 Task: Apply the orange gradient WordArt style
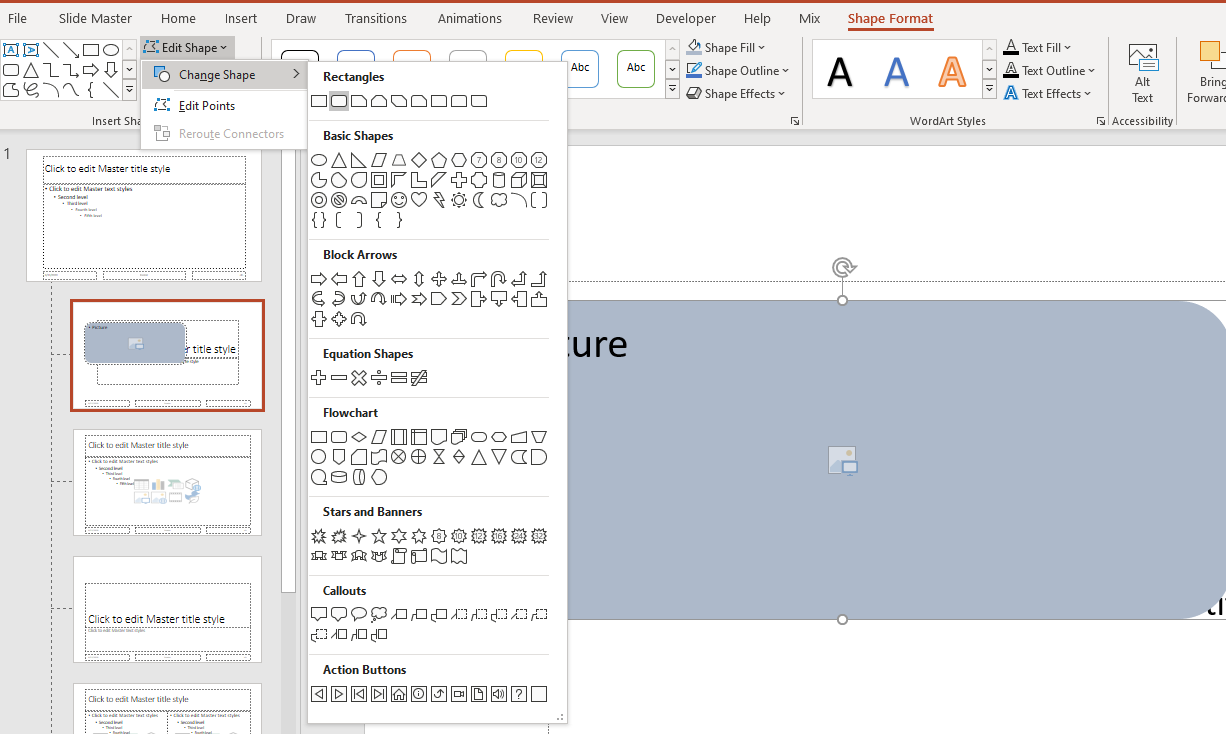click(951, 71)
